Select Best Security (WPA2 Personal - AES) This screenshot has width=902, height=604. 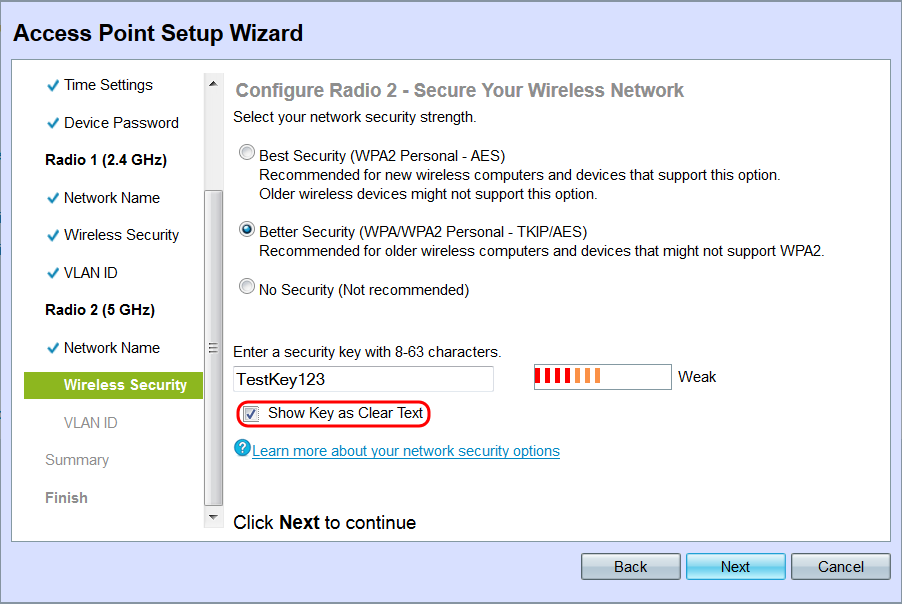click(x=246, y=154)
